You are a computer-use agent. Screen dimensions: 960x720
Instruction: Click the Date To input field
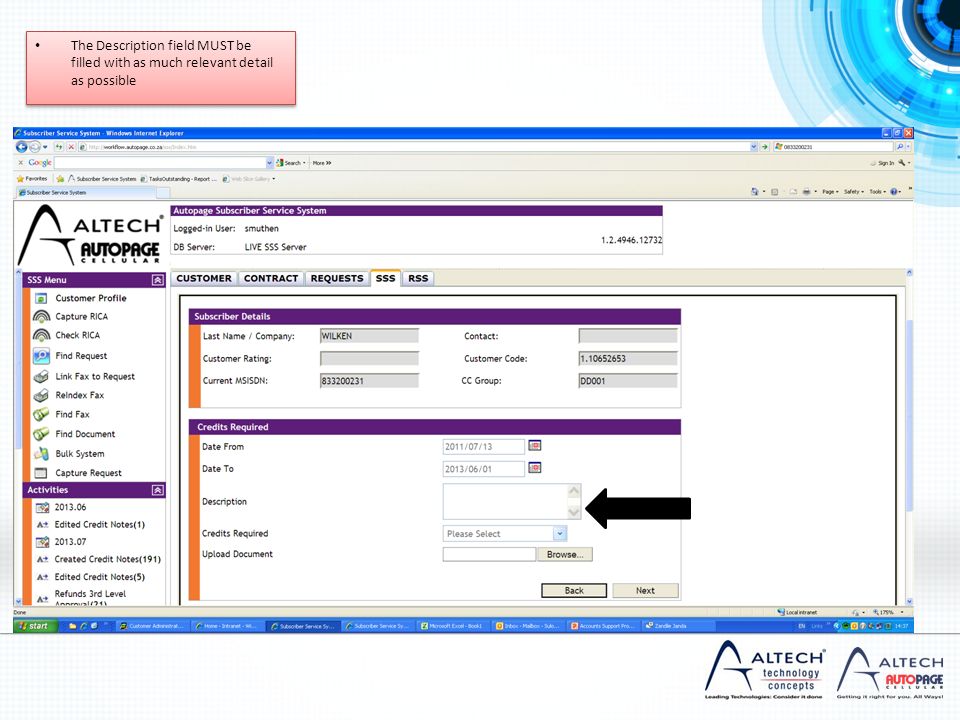click(484, 468)
